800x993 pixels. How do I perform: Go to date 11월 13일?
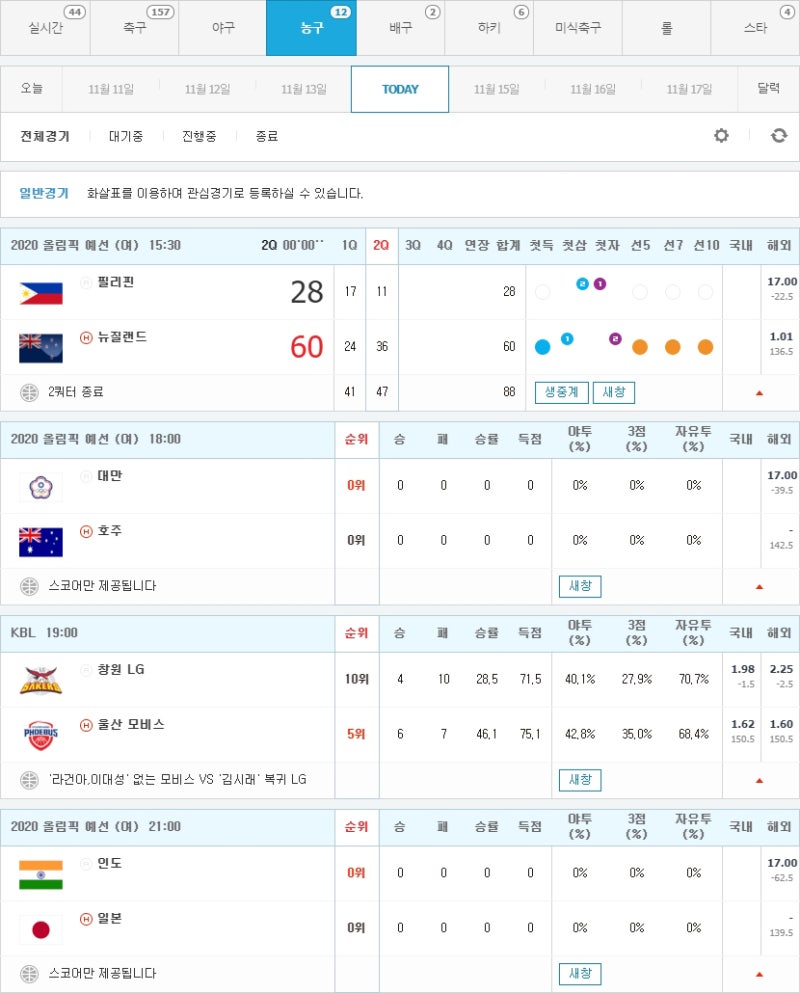(303, 89)
